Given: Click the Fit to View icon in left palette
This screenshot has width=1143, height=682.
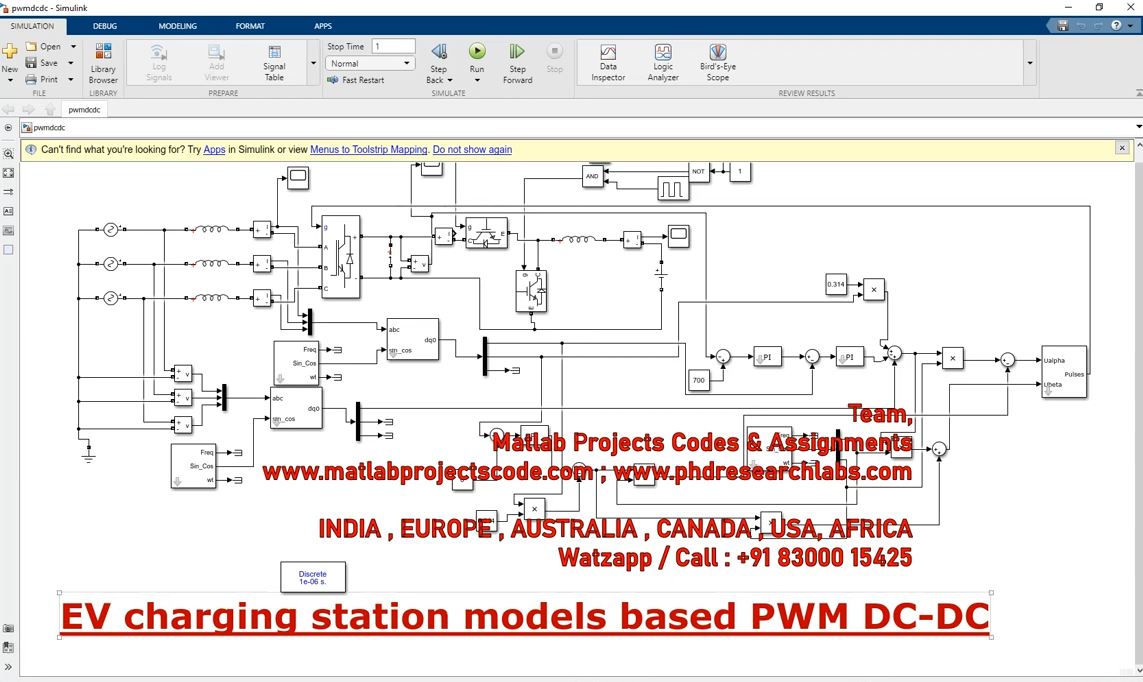Looking at the screenshot, I should (x=9, y=173).
